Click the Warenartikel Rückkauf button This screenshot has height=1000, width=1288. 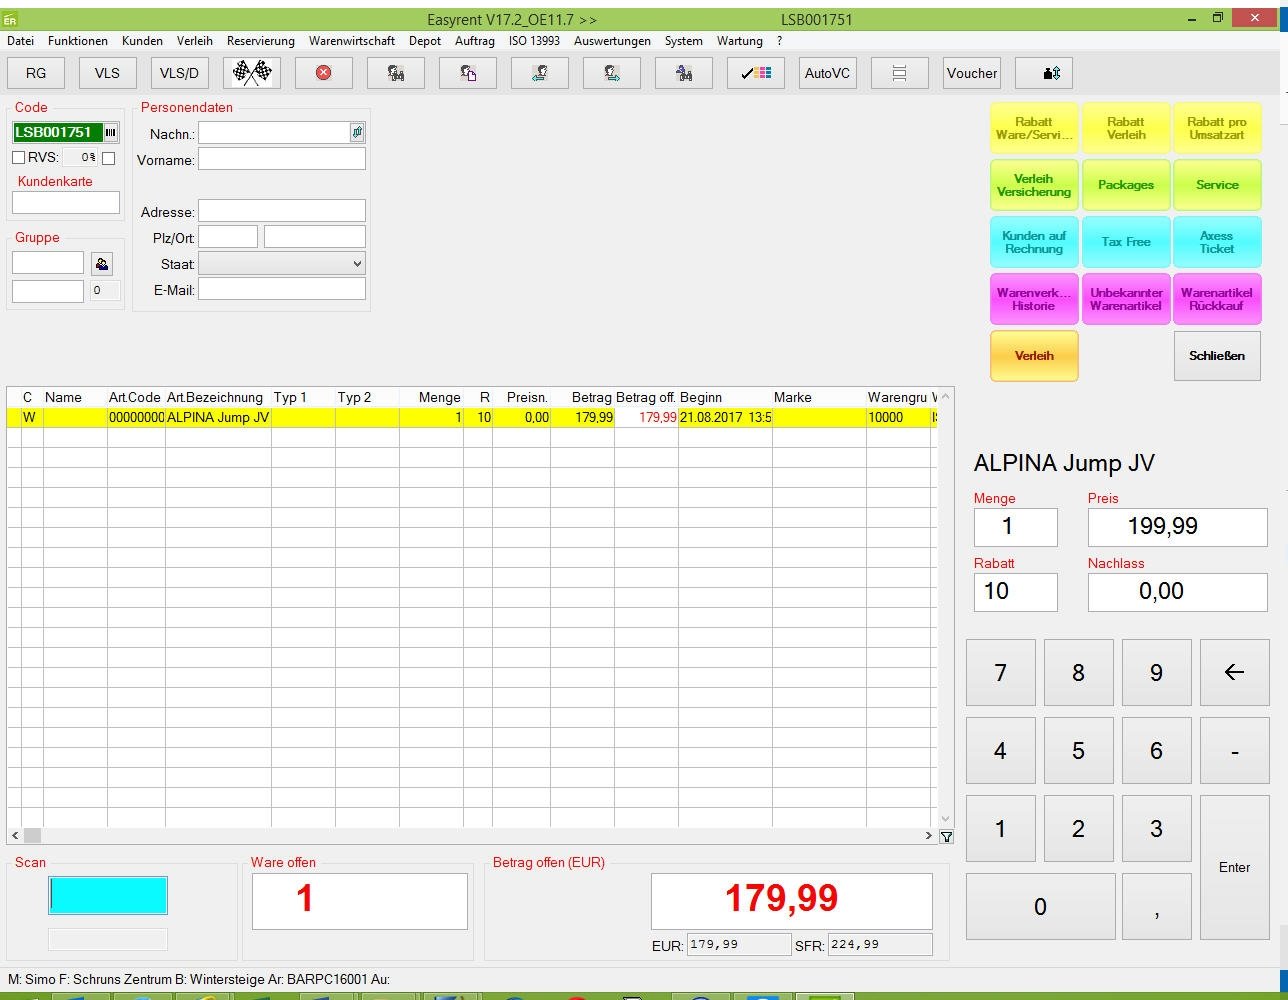1217,299
